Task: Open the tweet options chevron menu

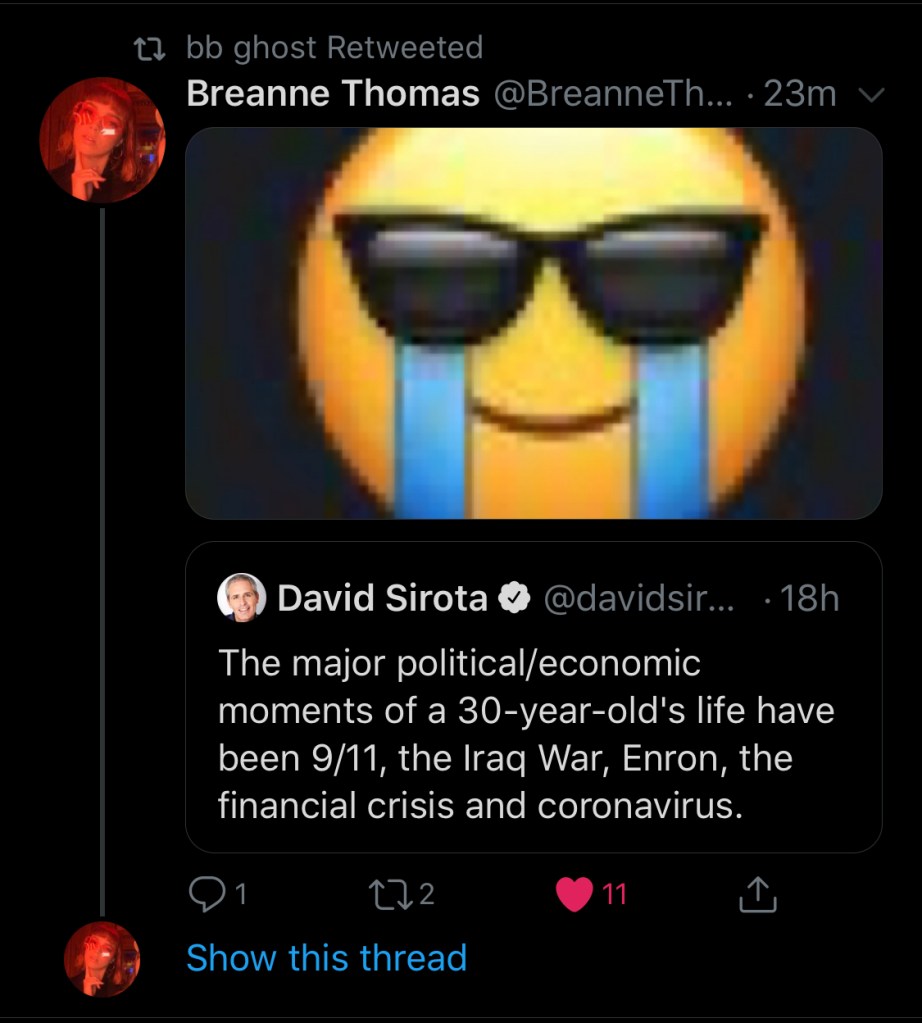Action: pos(872,95)
